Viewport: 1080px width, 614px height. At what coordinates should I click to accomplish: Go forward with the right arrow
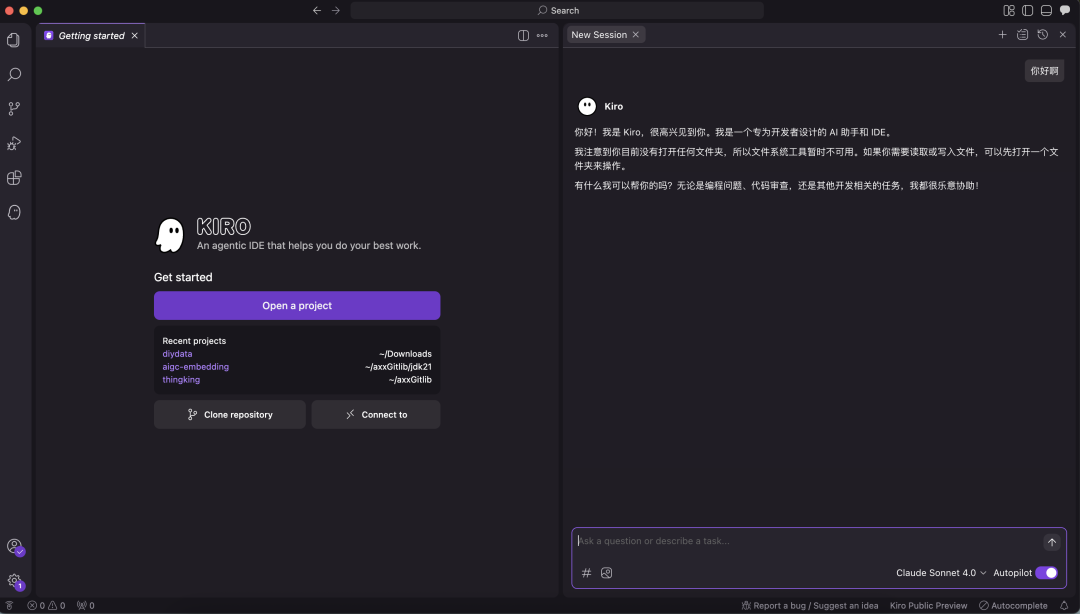pos(336,10)
